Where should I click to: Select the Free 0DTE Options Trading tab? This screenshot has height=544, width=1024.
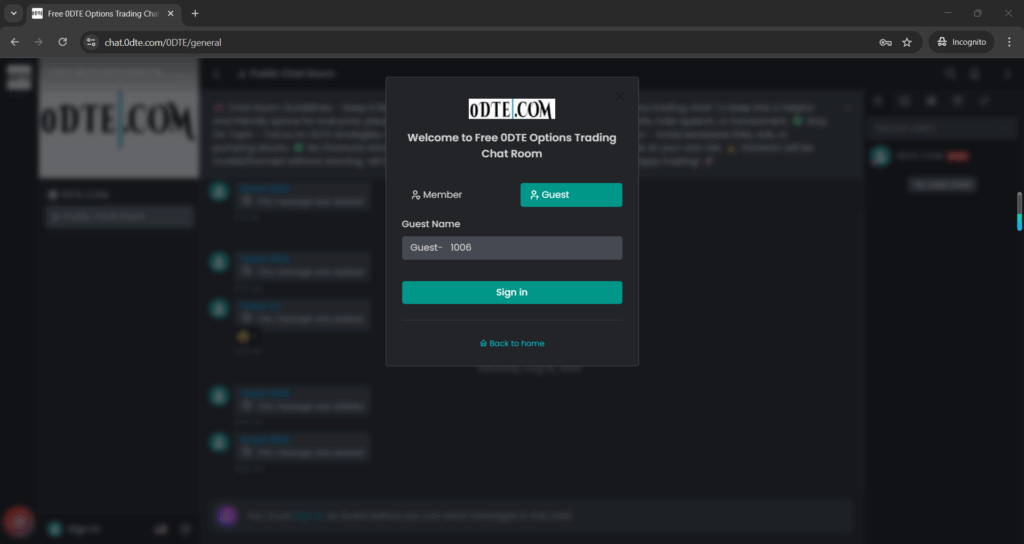click(x=104, y=13)
